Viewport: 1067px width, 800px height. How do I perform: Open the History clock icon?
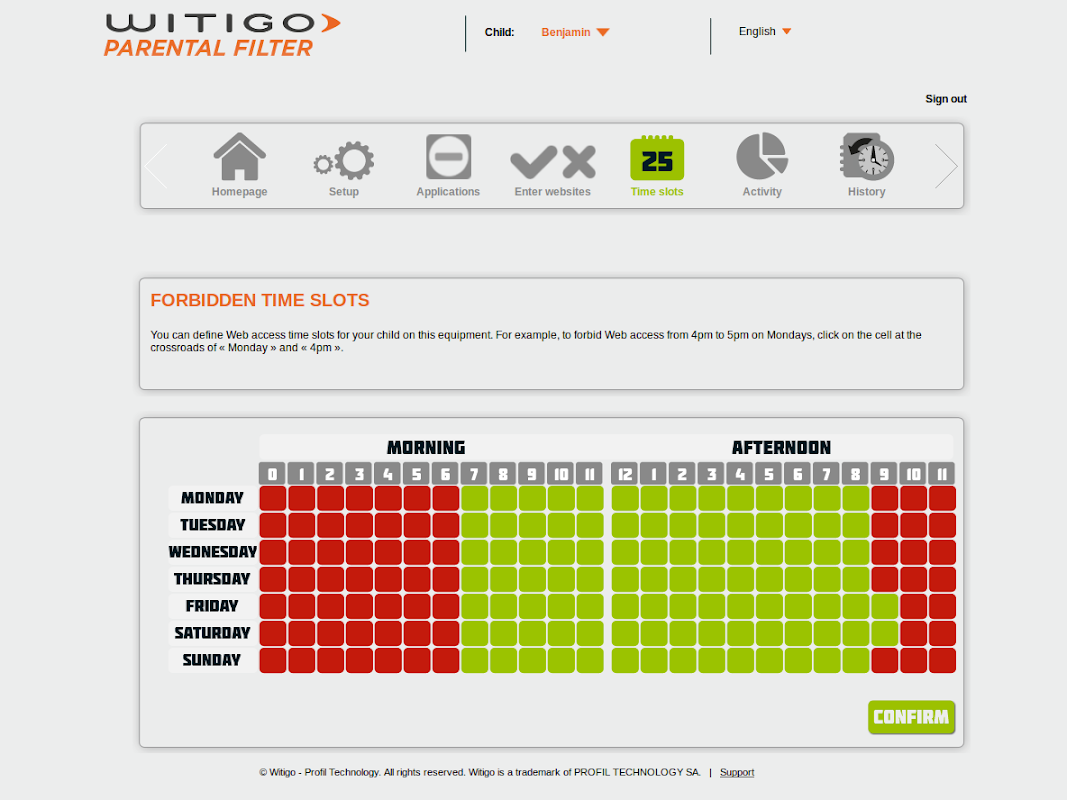coord(866,156)
